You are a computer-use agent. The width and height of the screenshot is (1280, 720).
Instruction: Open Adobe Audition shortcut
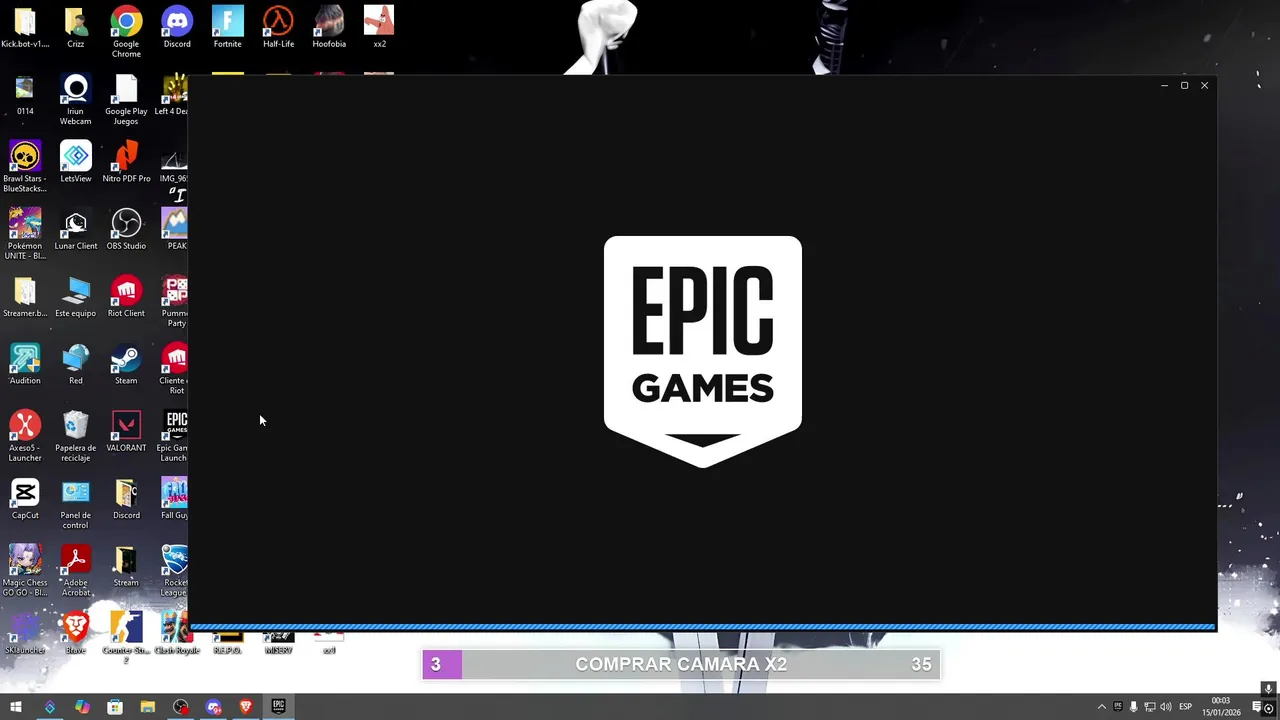(x=25, y=364)
